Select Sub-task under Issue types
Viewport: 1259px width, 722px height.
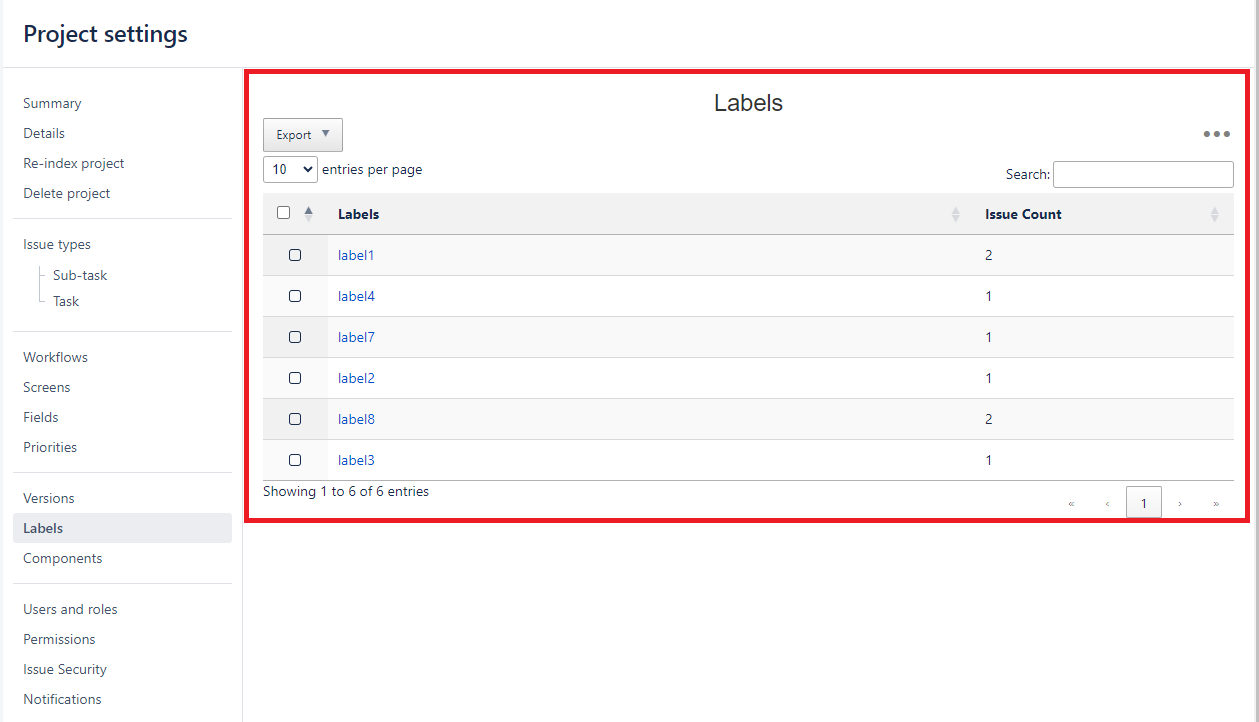tap(80, 275)
